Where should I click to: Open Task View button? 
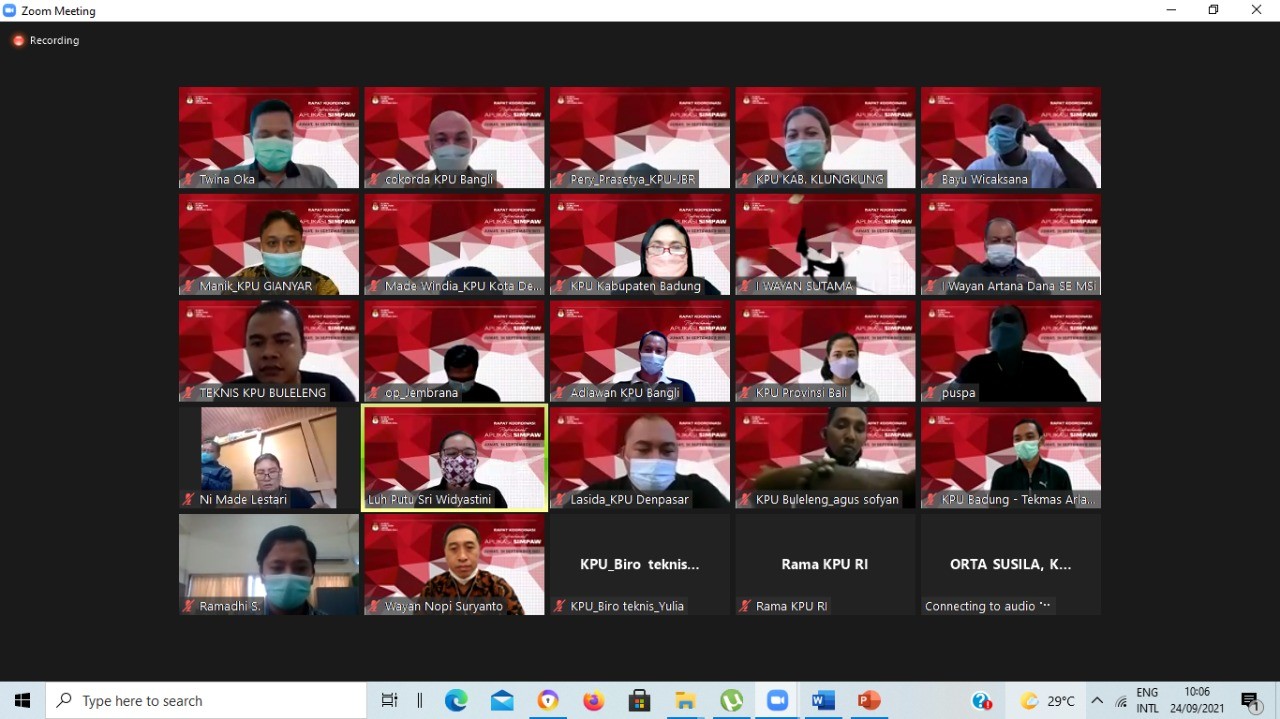click(x=389, y=701)
